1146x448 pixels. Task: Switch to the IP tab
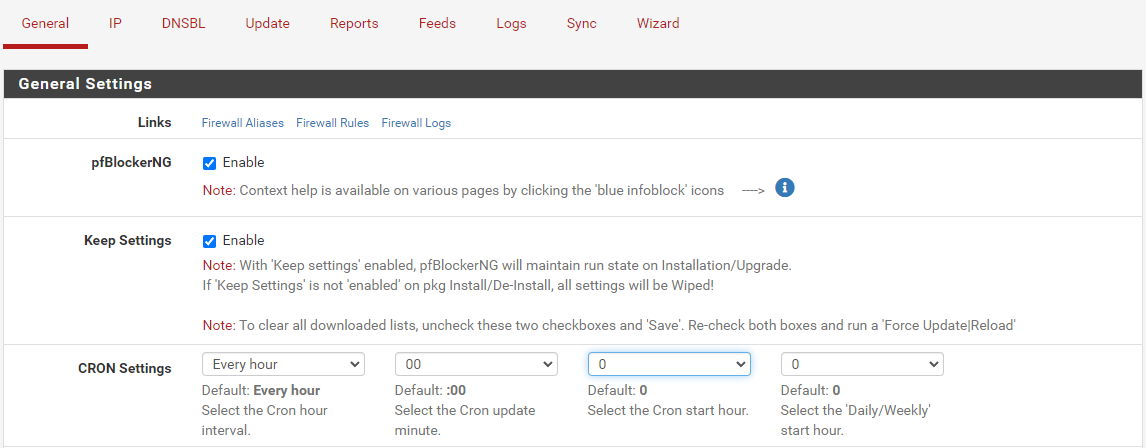pyautogui.click(x=115, y=23)
